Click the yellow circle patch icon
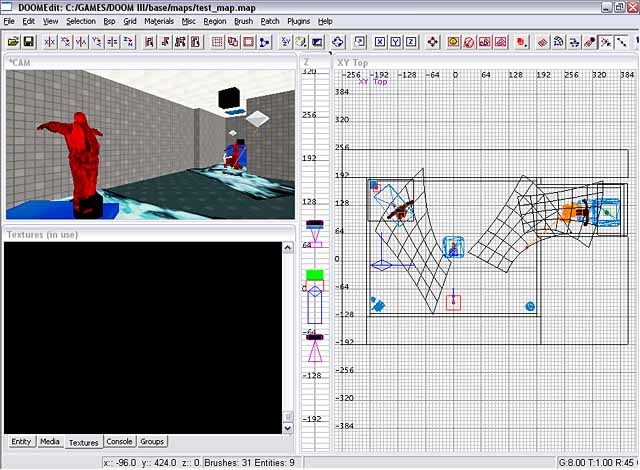Screen dimensions: 640x470 453,42
